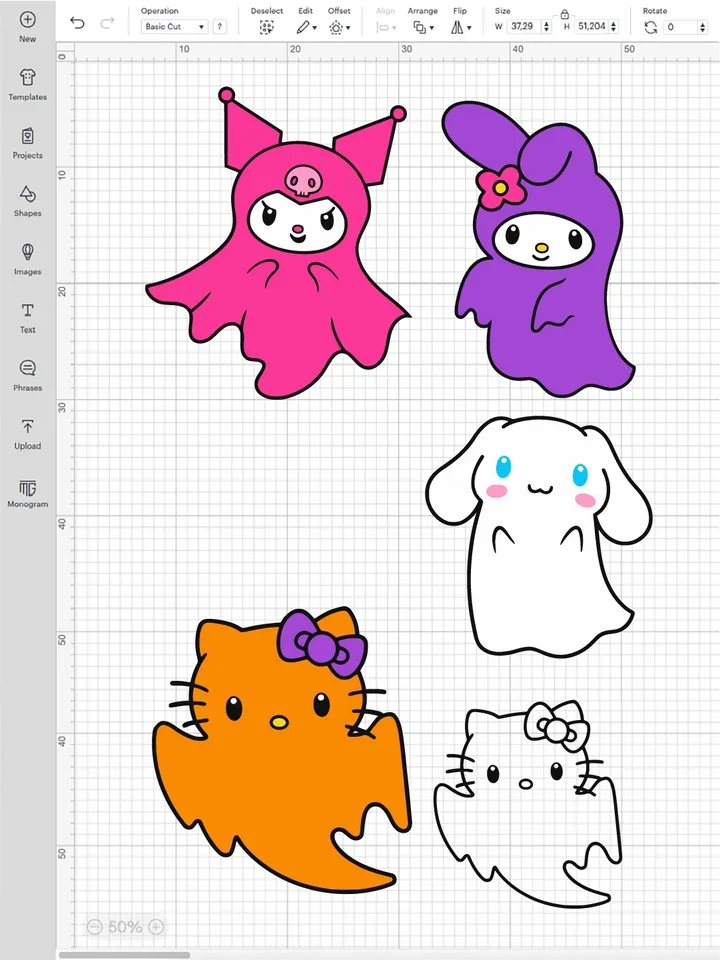Viewport: 720px width, 960px height.
Task: Click the zoom in plus button
Action: tap(156, 927)
